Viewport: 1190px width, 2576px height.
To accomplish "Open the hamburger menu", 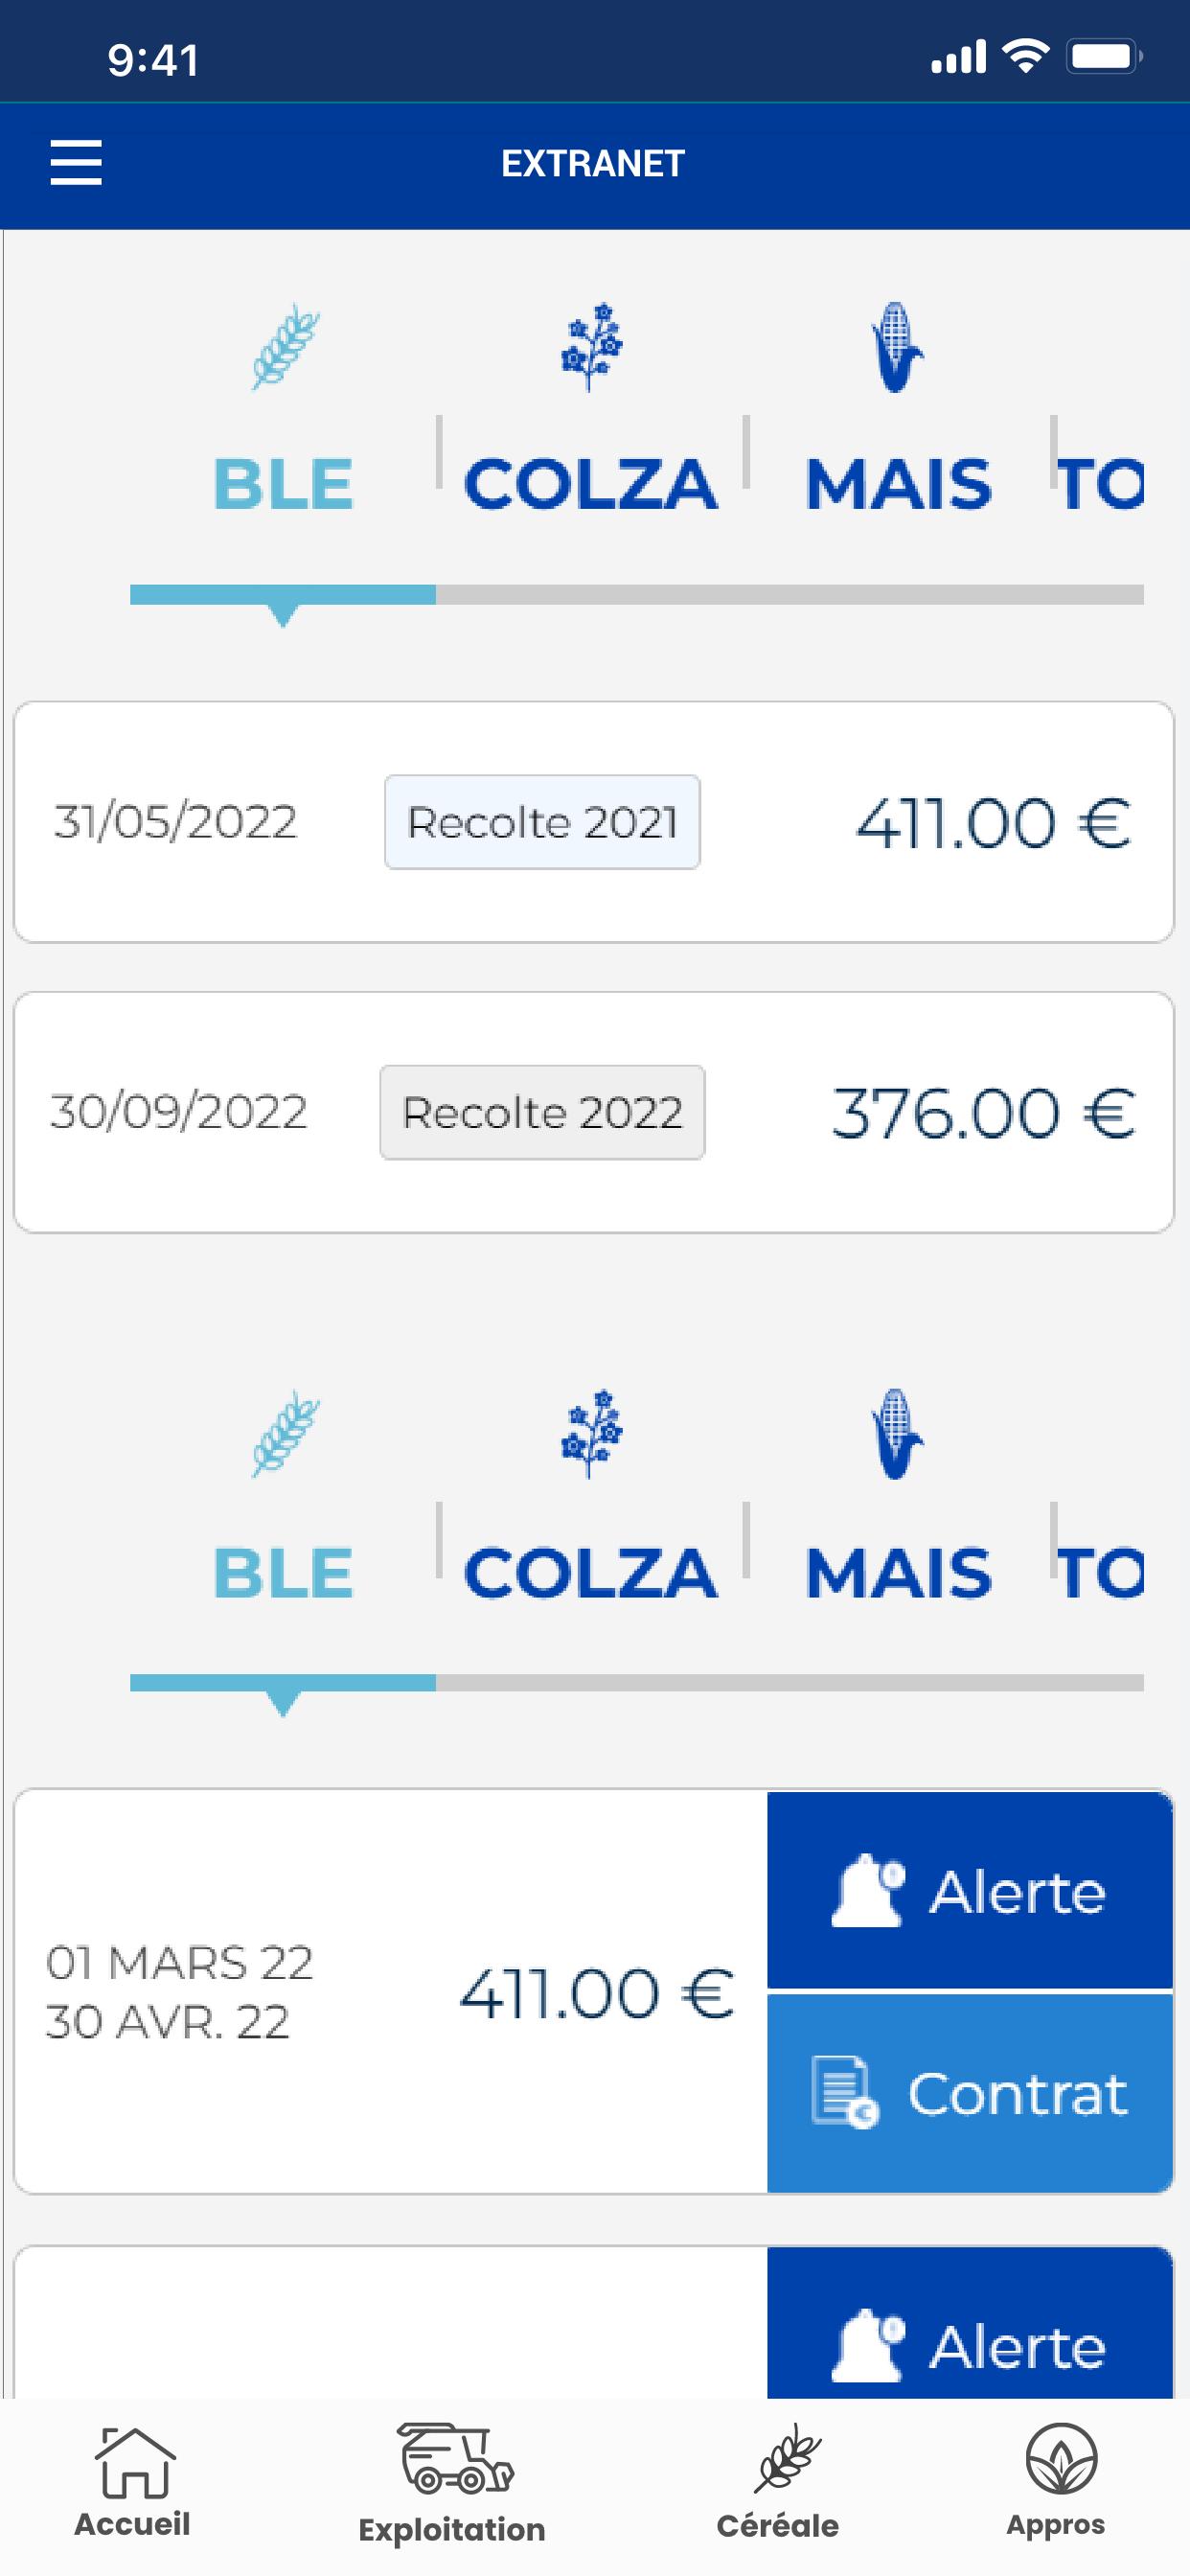I will 76,163.
